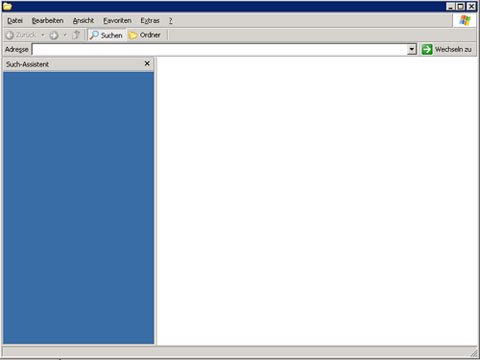Toggle the Ordner folders toolbar button
The width and height of the screenshot is (480, 360).
(145, 35)
